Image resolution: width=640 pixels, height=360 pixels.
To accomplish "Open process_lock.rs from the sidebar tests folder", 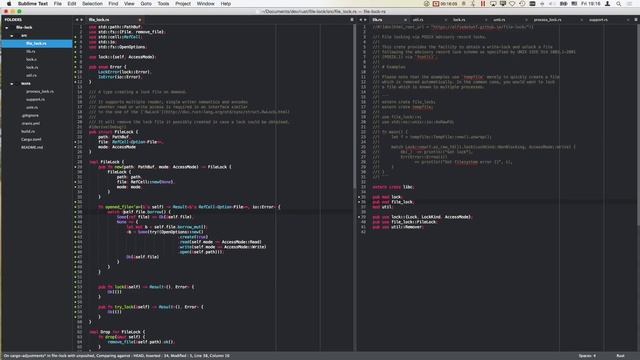I will pos(40,91).
